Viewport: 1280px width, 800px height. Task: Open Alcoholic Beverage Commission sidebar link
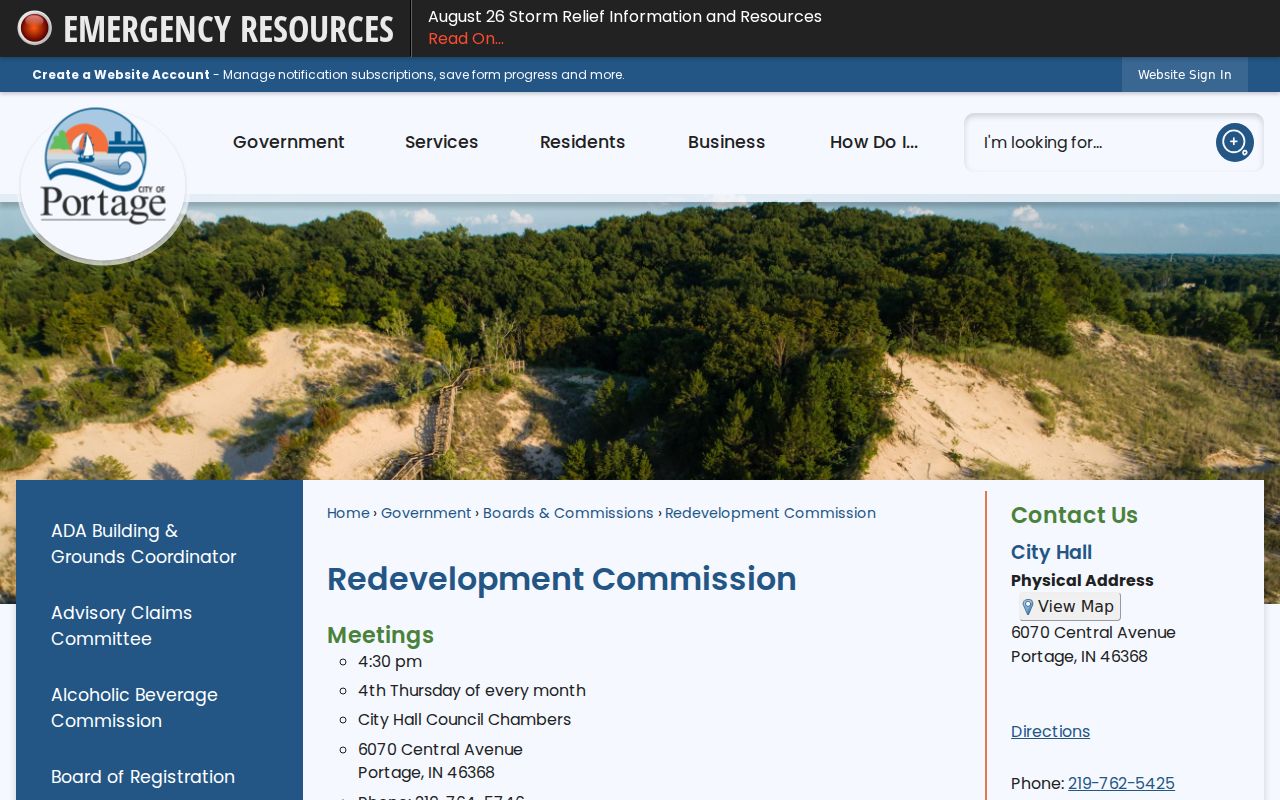[x=134, y=708]
